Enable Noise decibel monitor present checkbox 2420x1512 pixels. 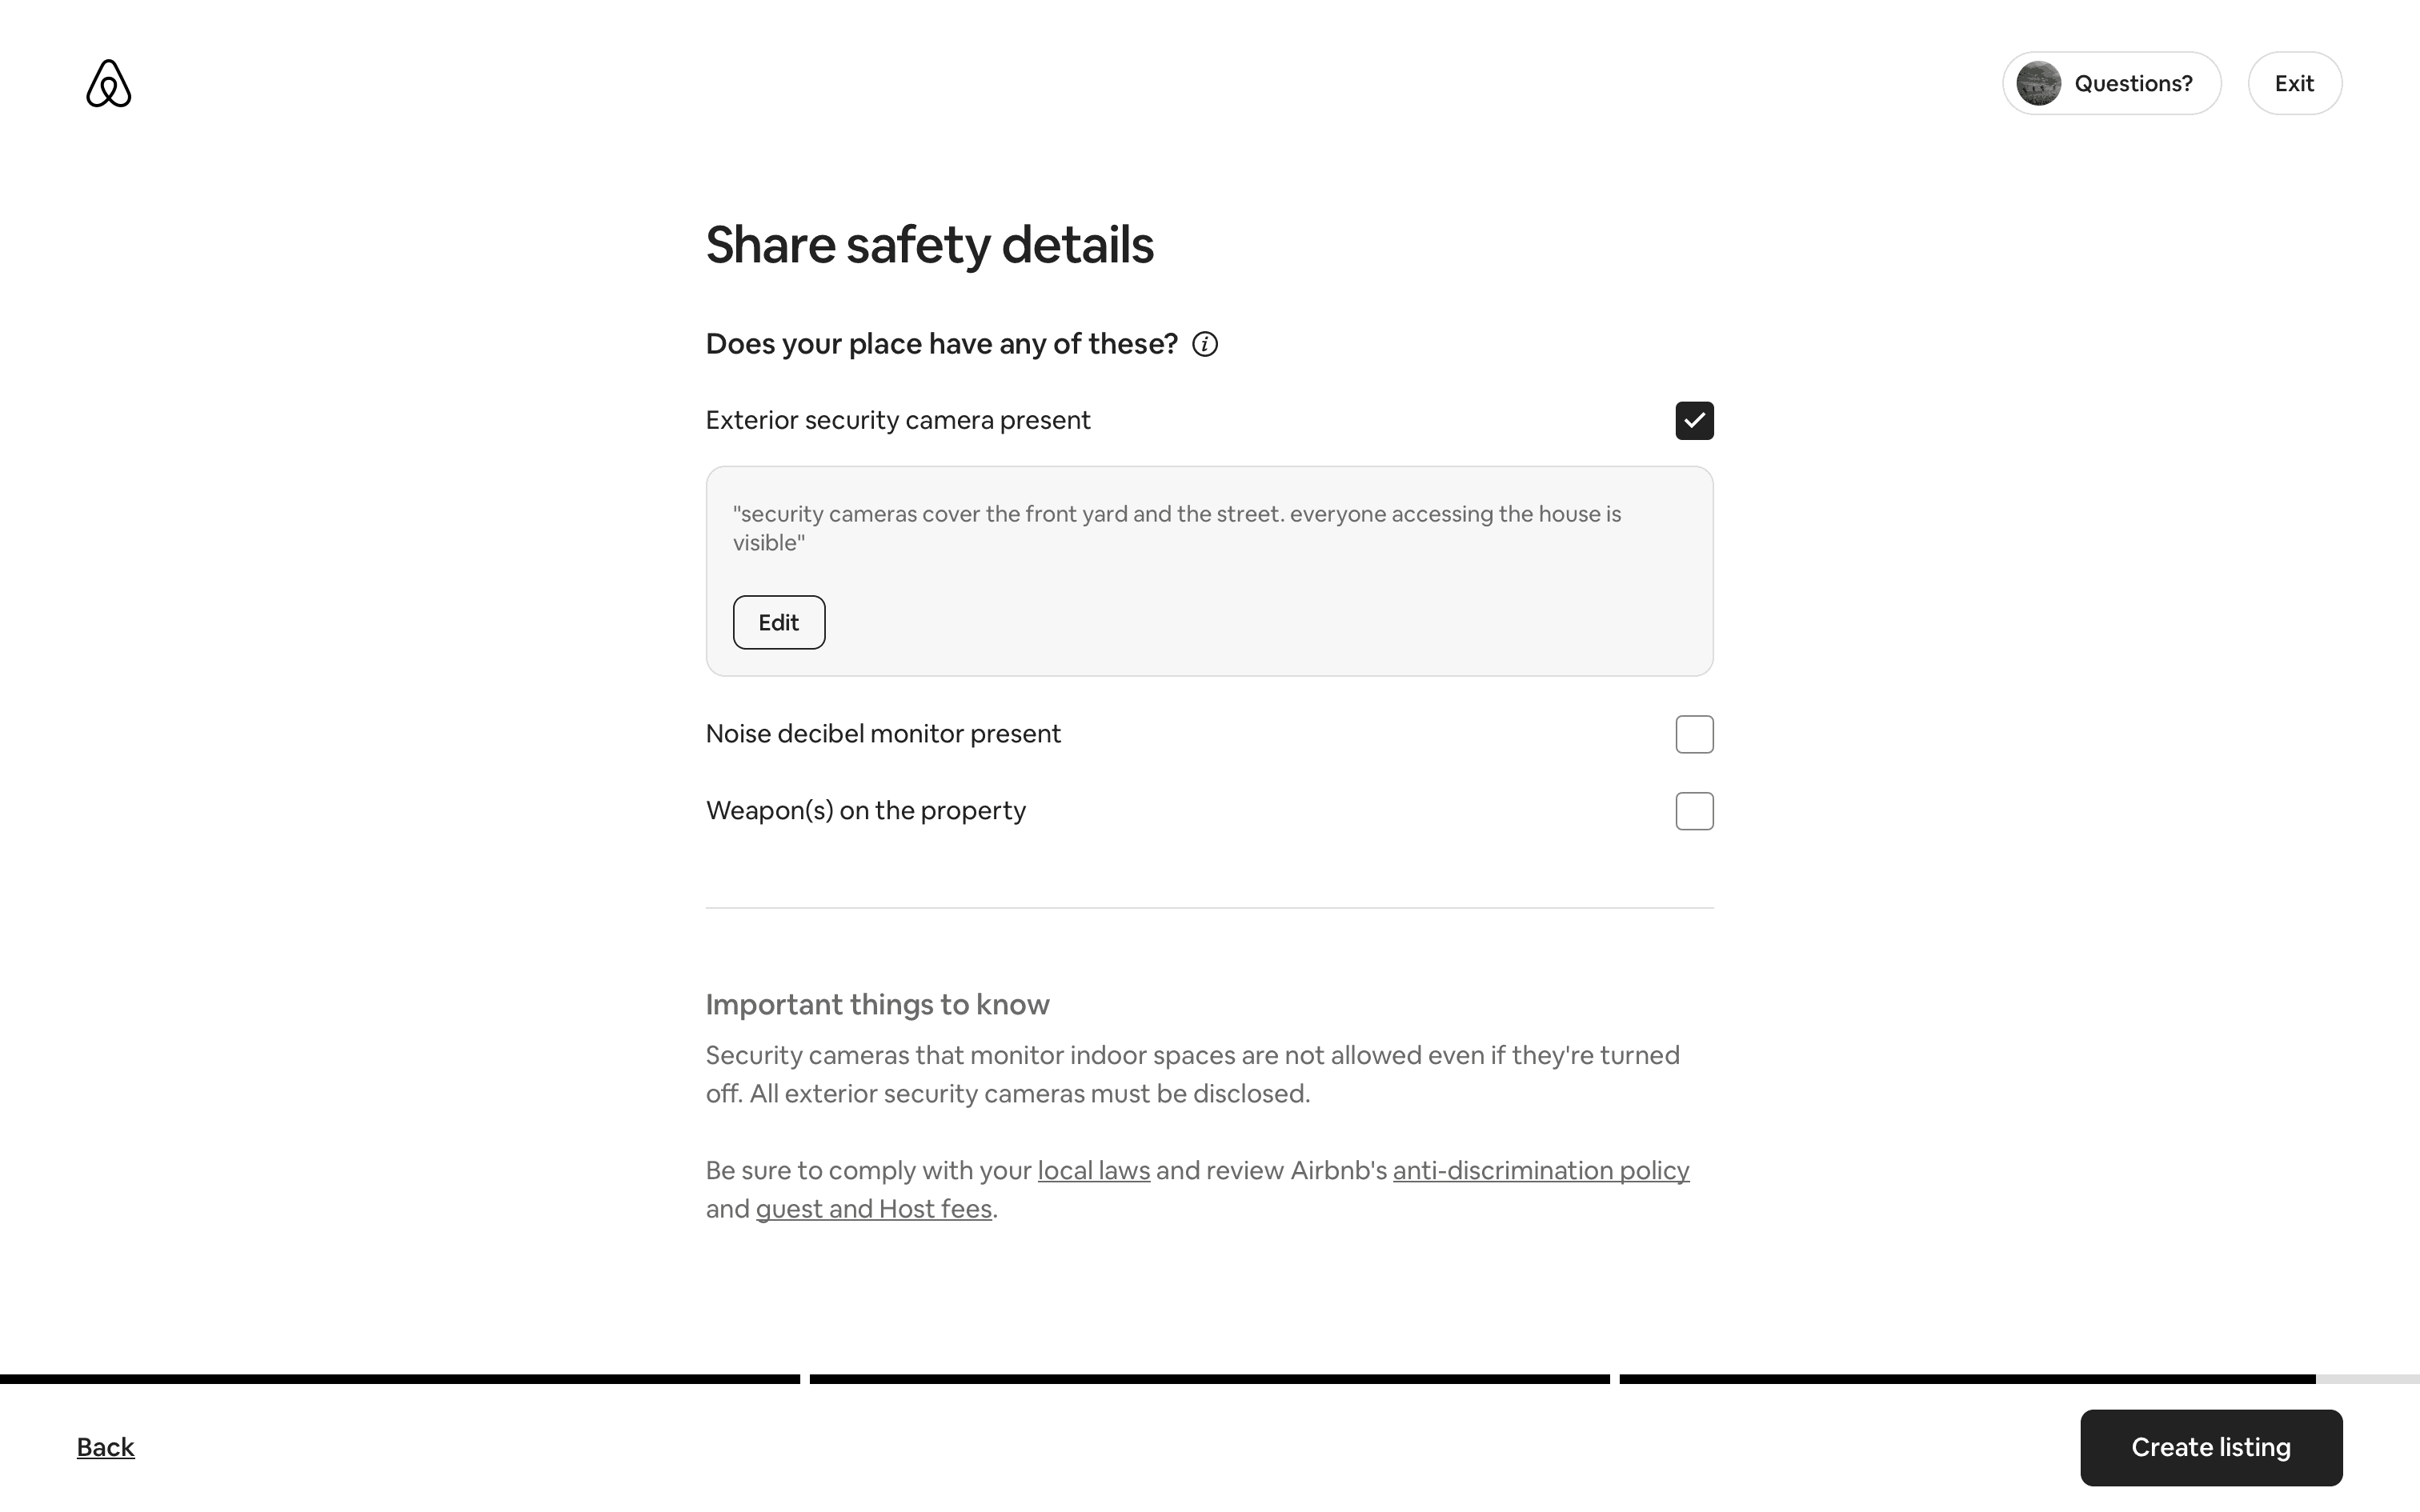tap(1694, 735)
